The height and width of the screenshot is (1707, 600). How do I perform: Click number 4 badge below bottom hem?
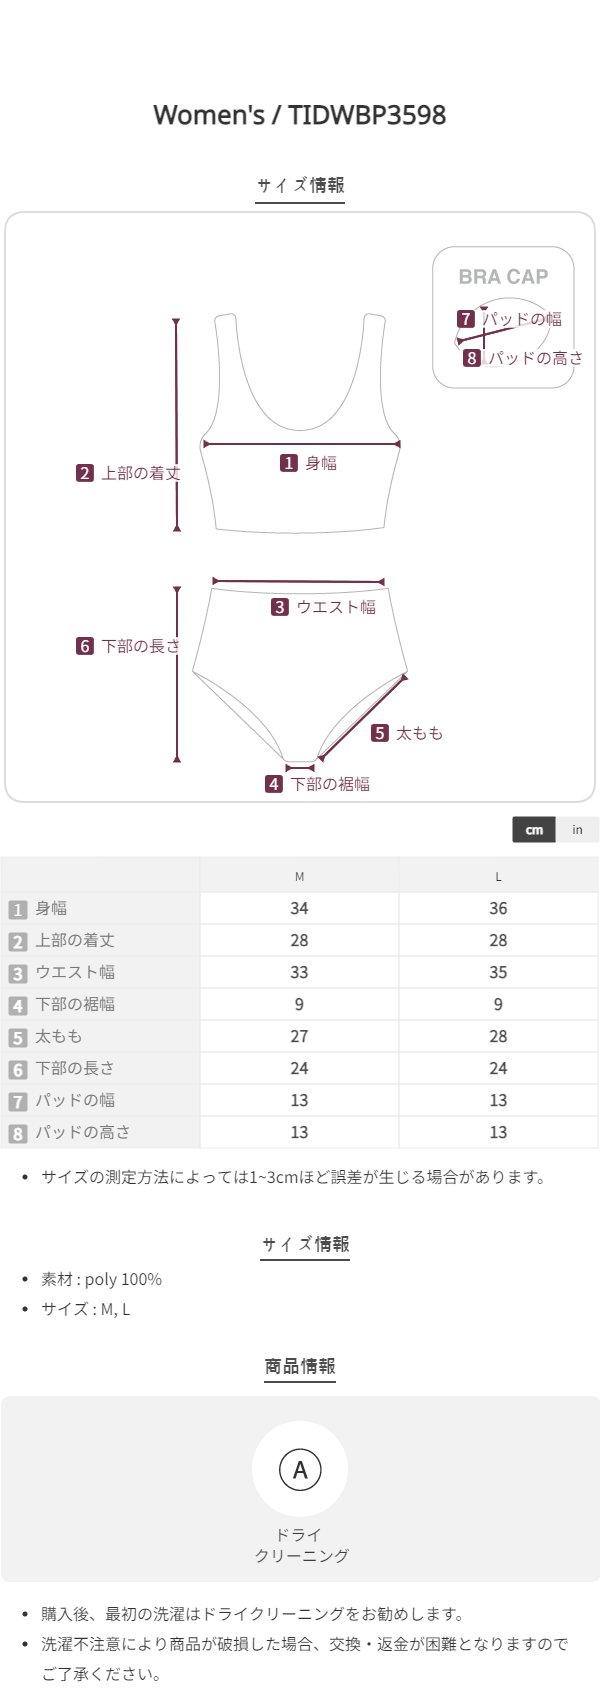(x=274, y=784)
